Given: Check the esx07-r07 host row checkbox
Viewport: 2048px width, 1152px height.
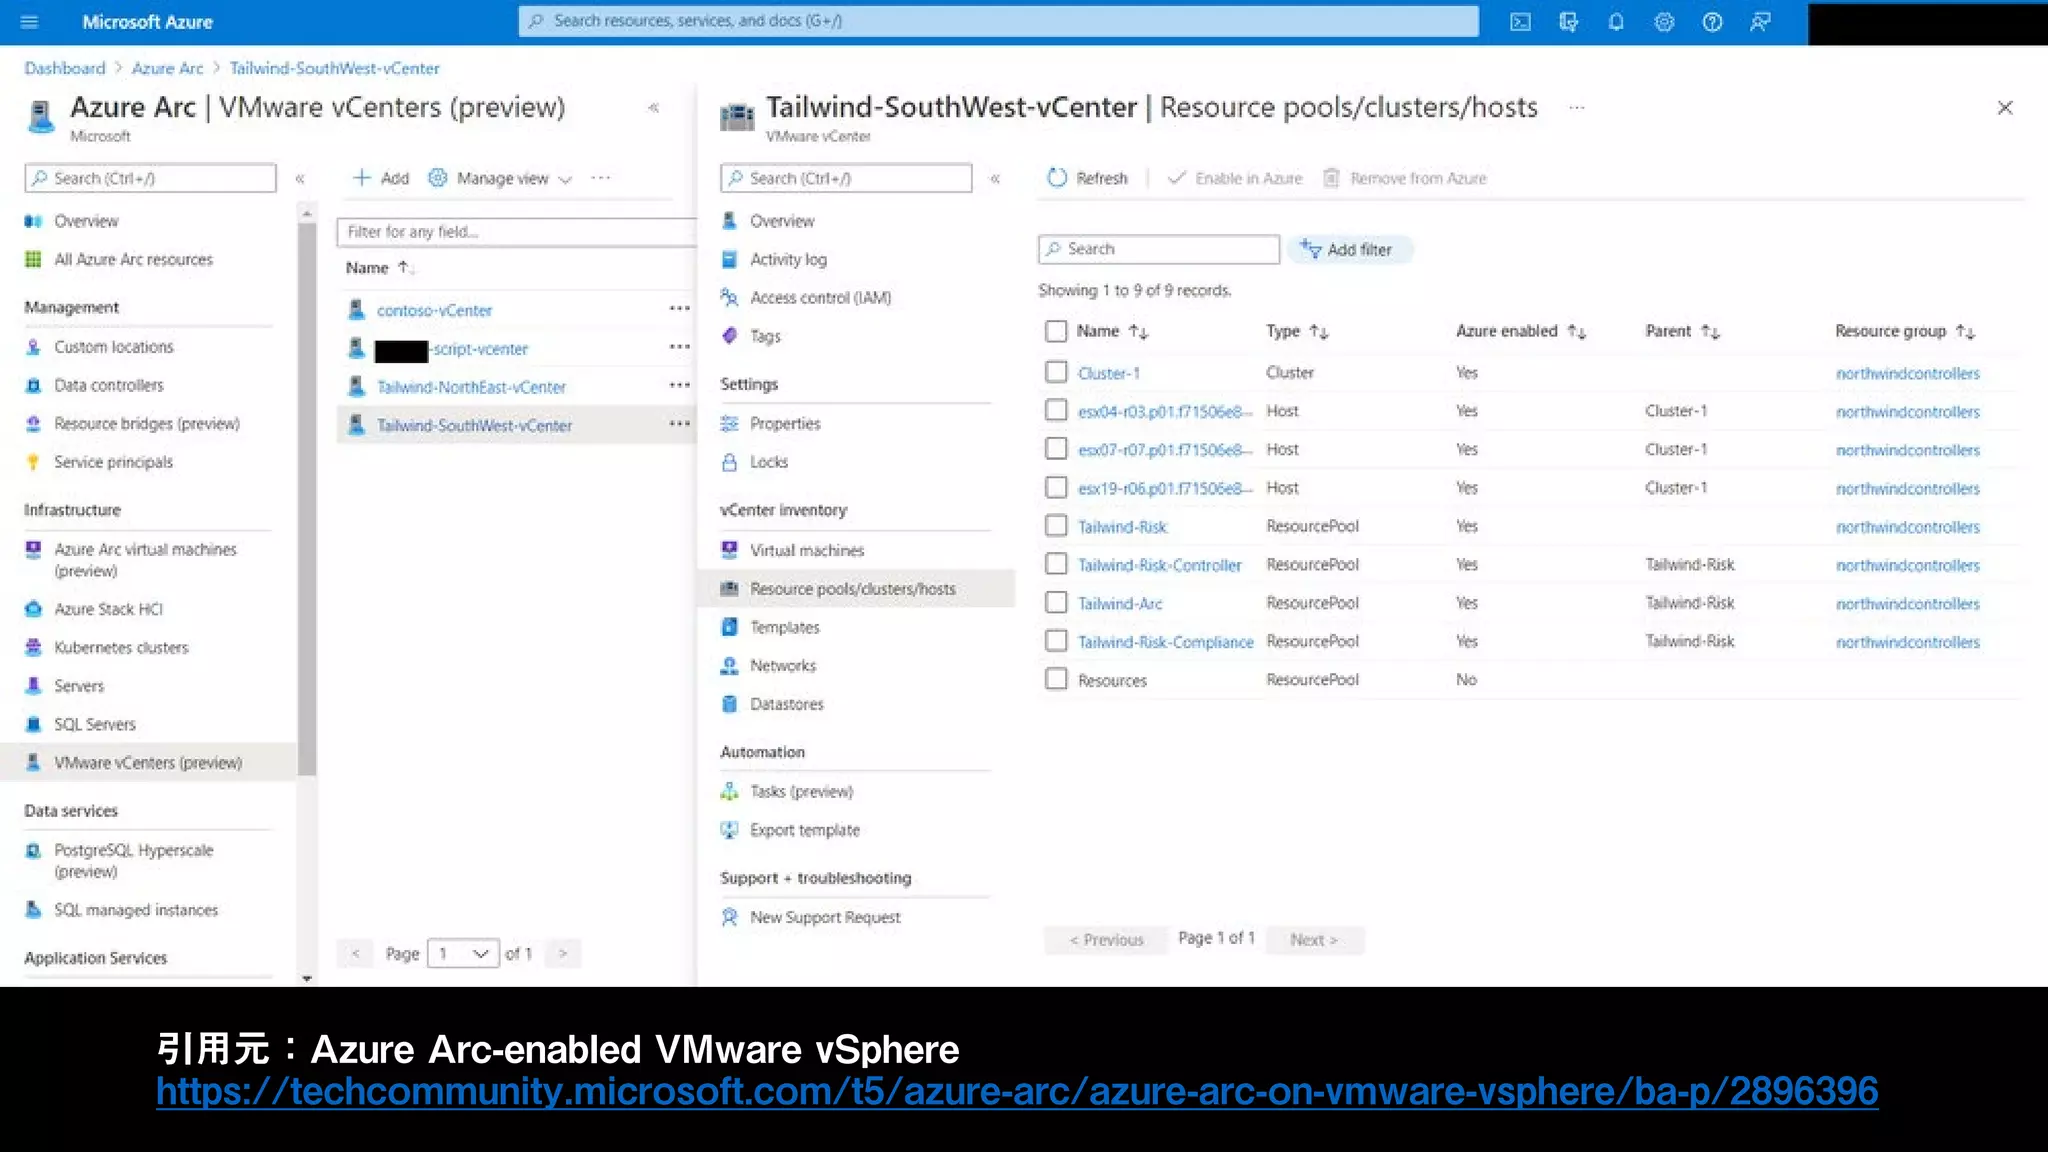Looking at the screenshot, I should pyautogui.click(x=1056, y=449).
